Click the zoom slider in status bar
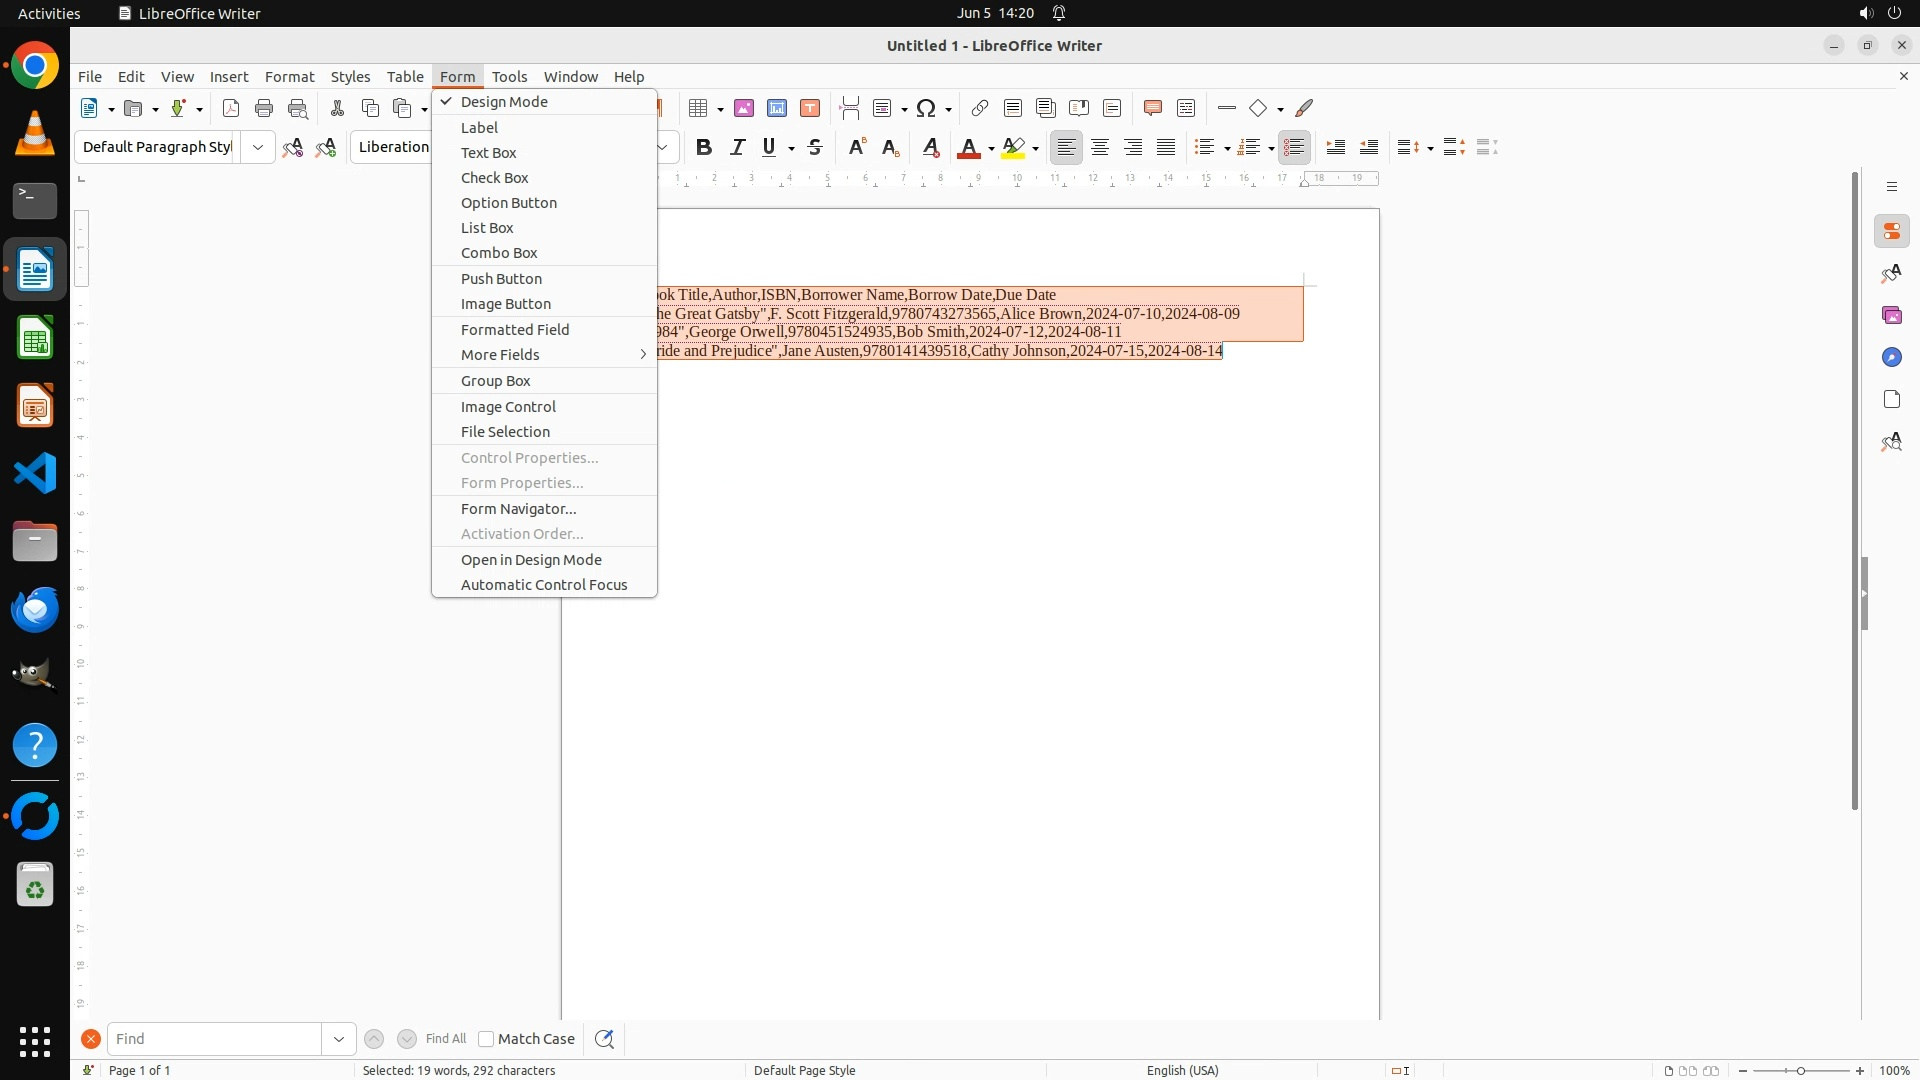Image resolution: width=1920 pixels, height=1080 pixels. click(1801, 1071)
